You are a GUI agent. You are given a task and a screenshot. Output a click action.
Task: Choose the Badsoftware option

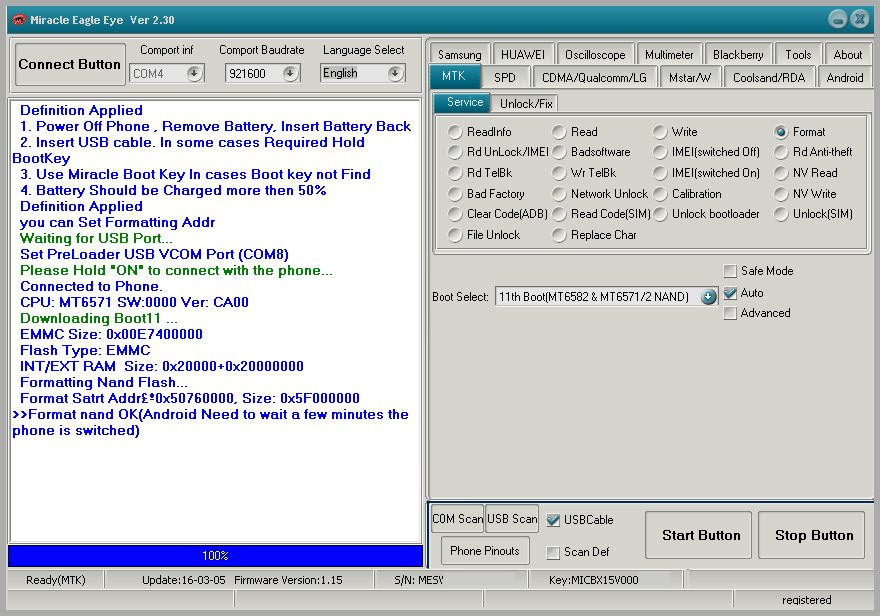point(592,152)
